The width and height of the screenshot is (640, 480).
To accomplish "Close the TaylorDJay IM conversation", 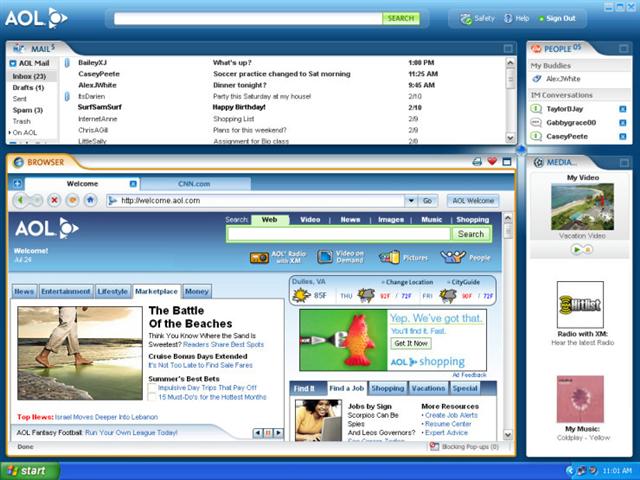I will pos(622,109).
